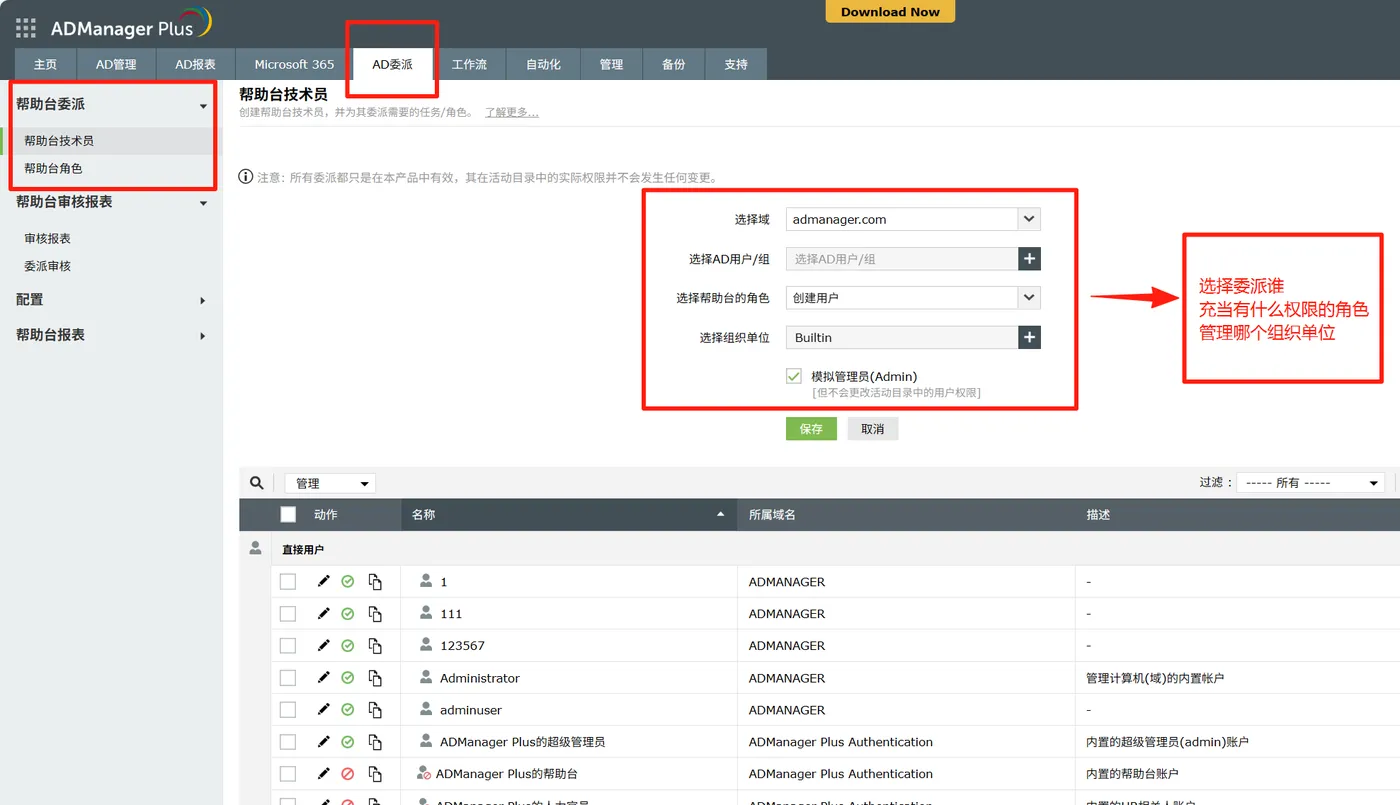Click the 取消 button

click(x=873, y=429)
